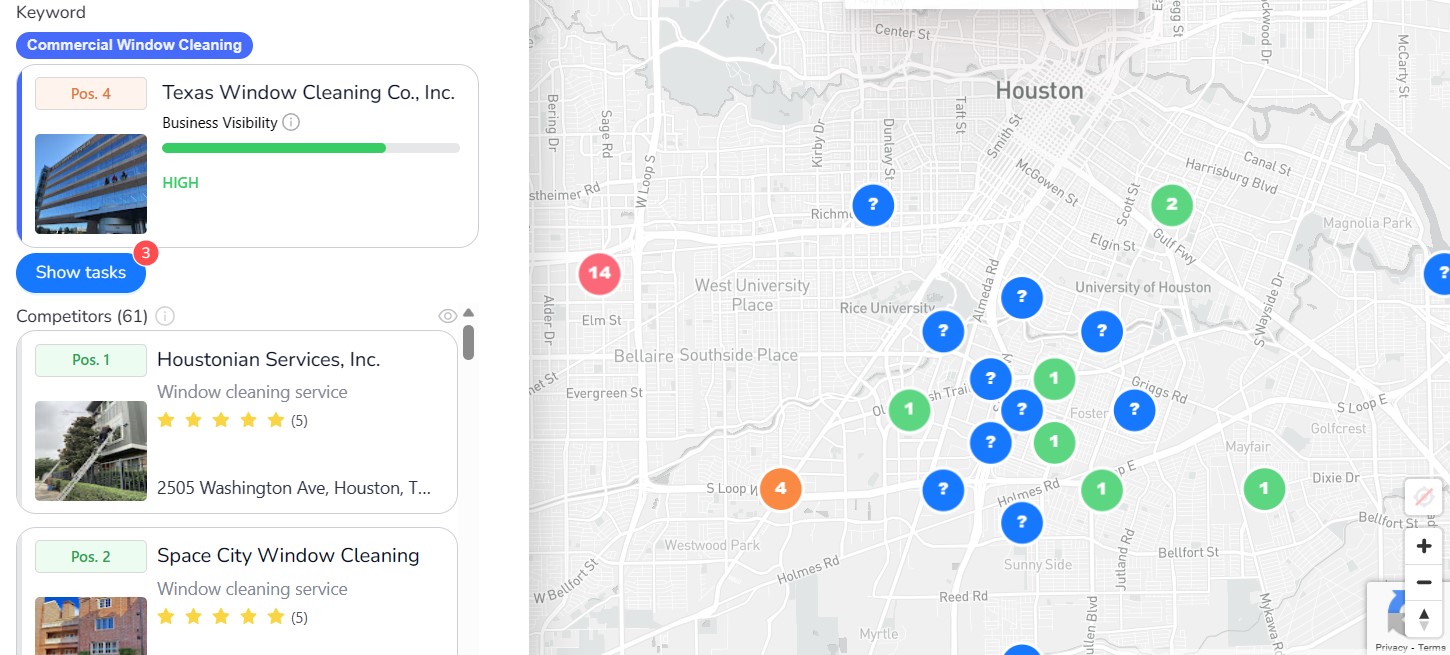This screenshot has width=1450, height=655.
Task: Open the Privacy link
Action: [1391, 648]
